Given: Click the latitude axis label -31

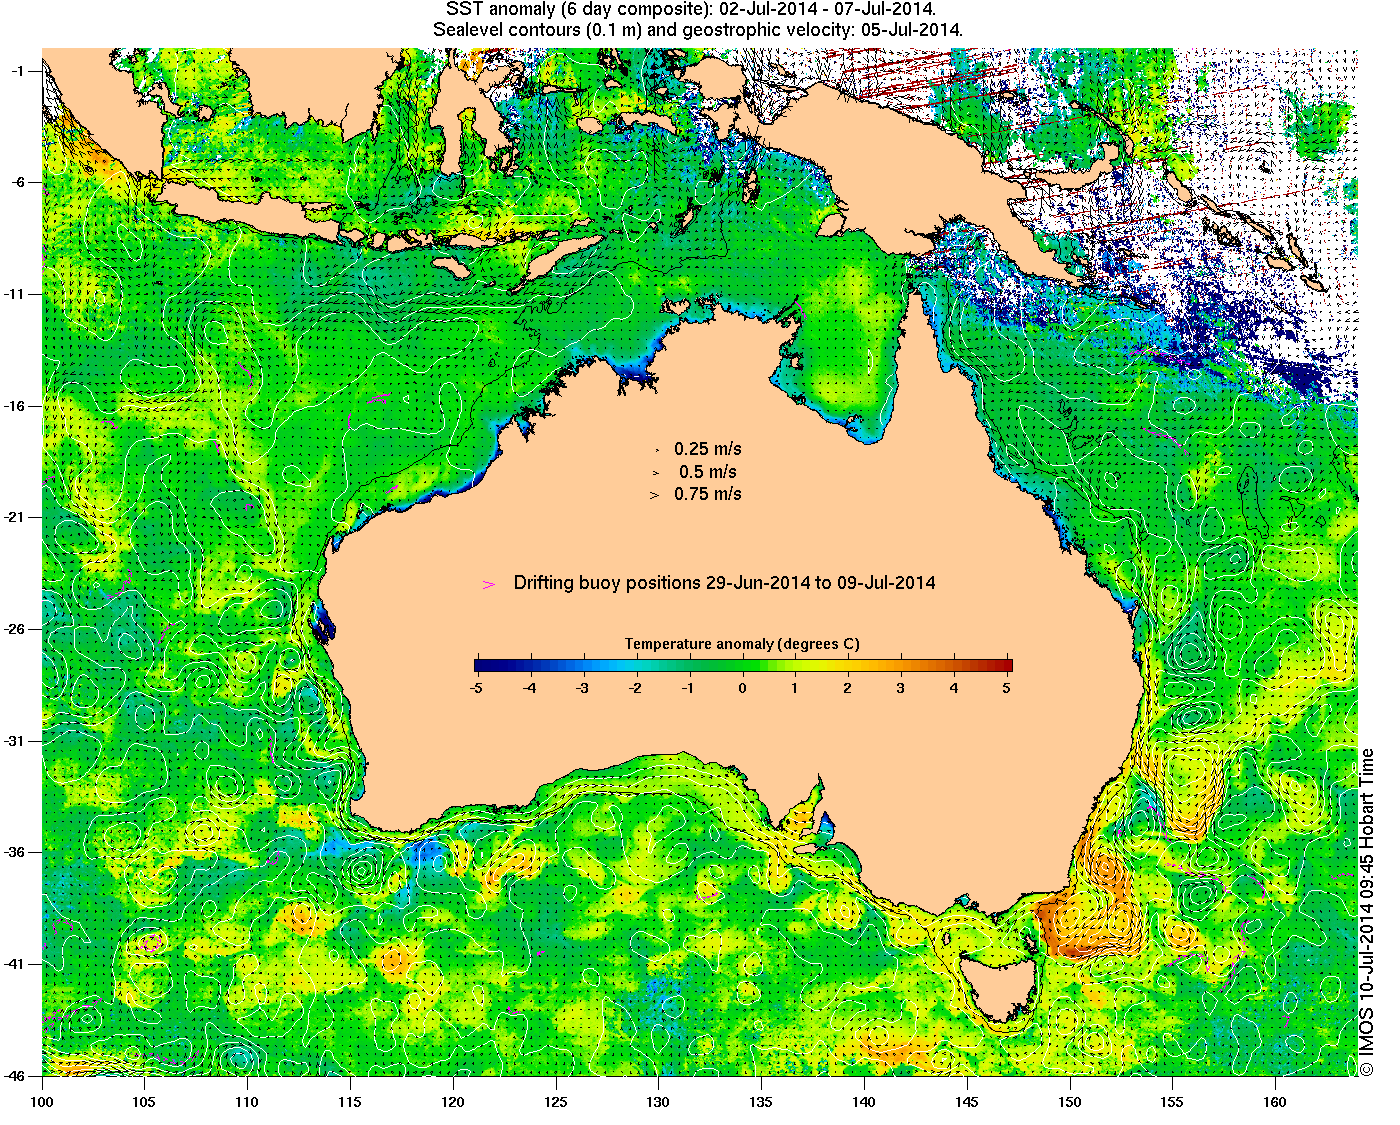Looking at the screenshot, I should point(17,741).
